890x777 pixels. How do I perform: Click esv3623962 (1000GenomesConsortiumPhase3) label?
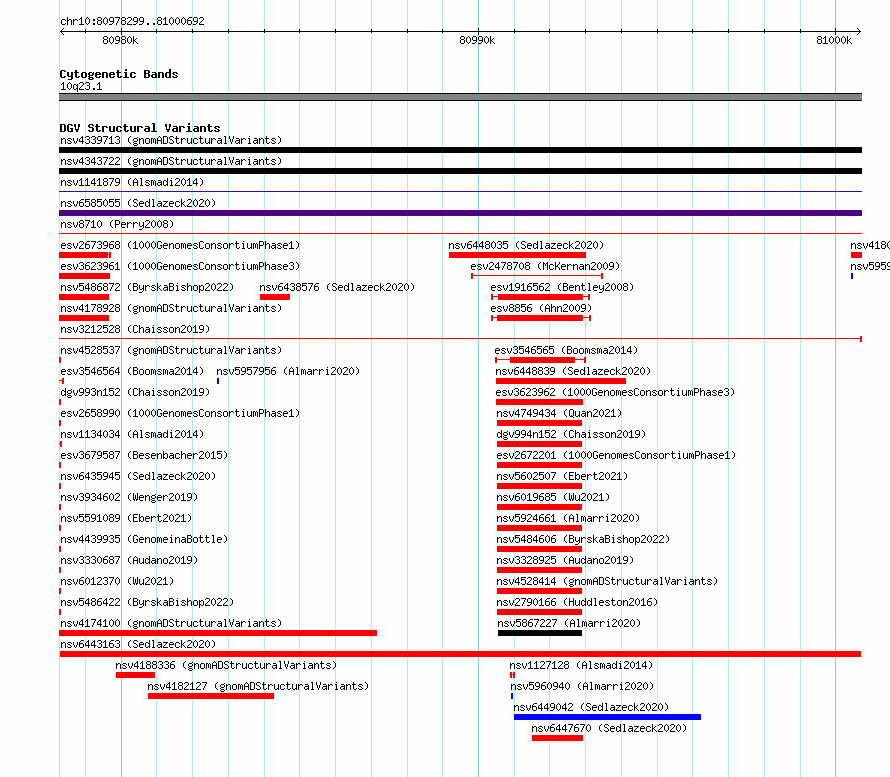pos(615,392)
